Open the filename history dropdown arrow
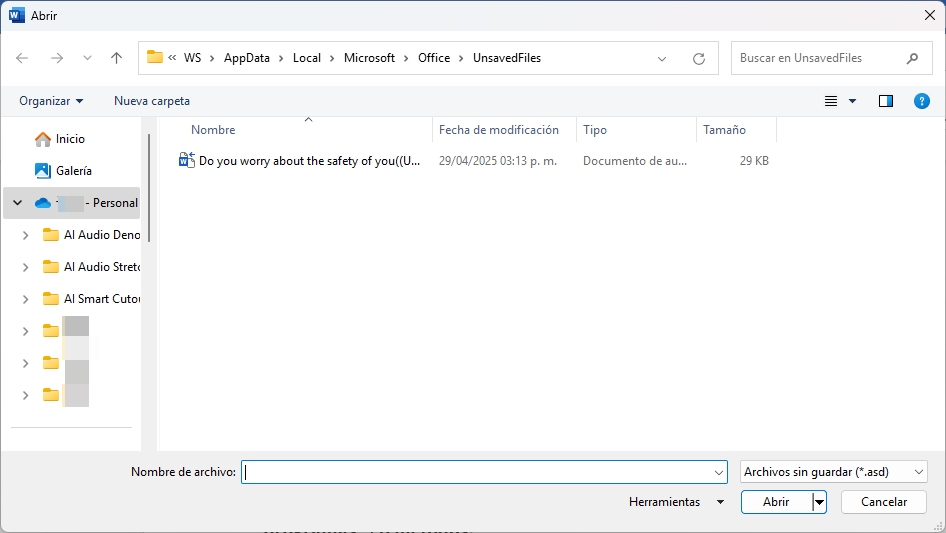This screenshot has height=533, width=946. [x=719, y=472]
